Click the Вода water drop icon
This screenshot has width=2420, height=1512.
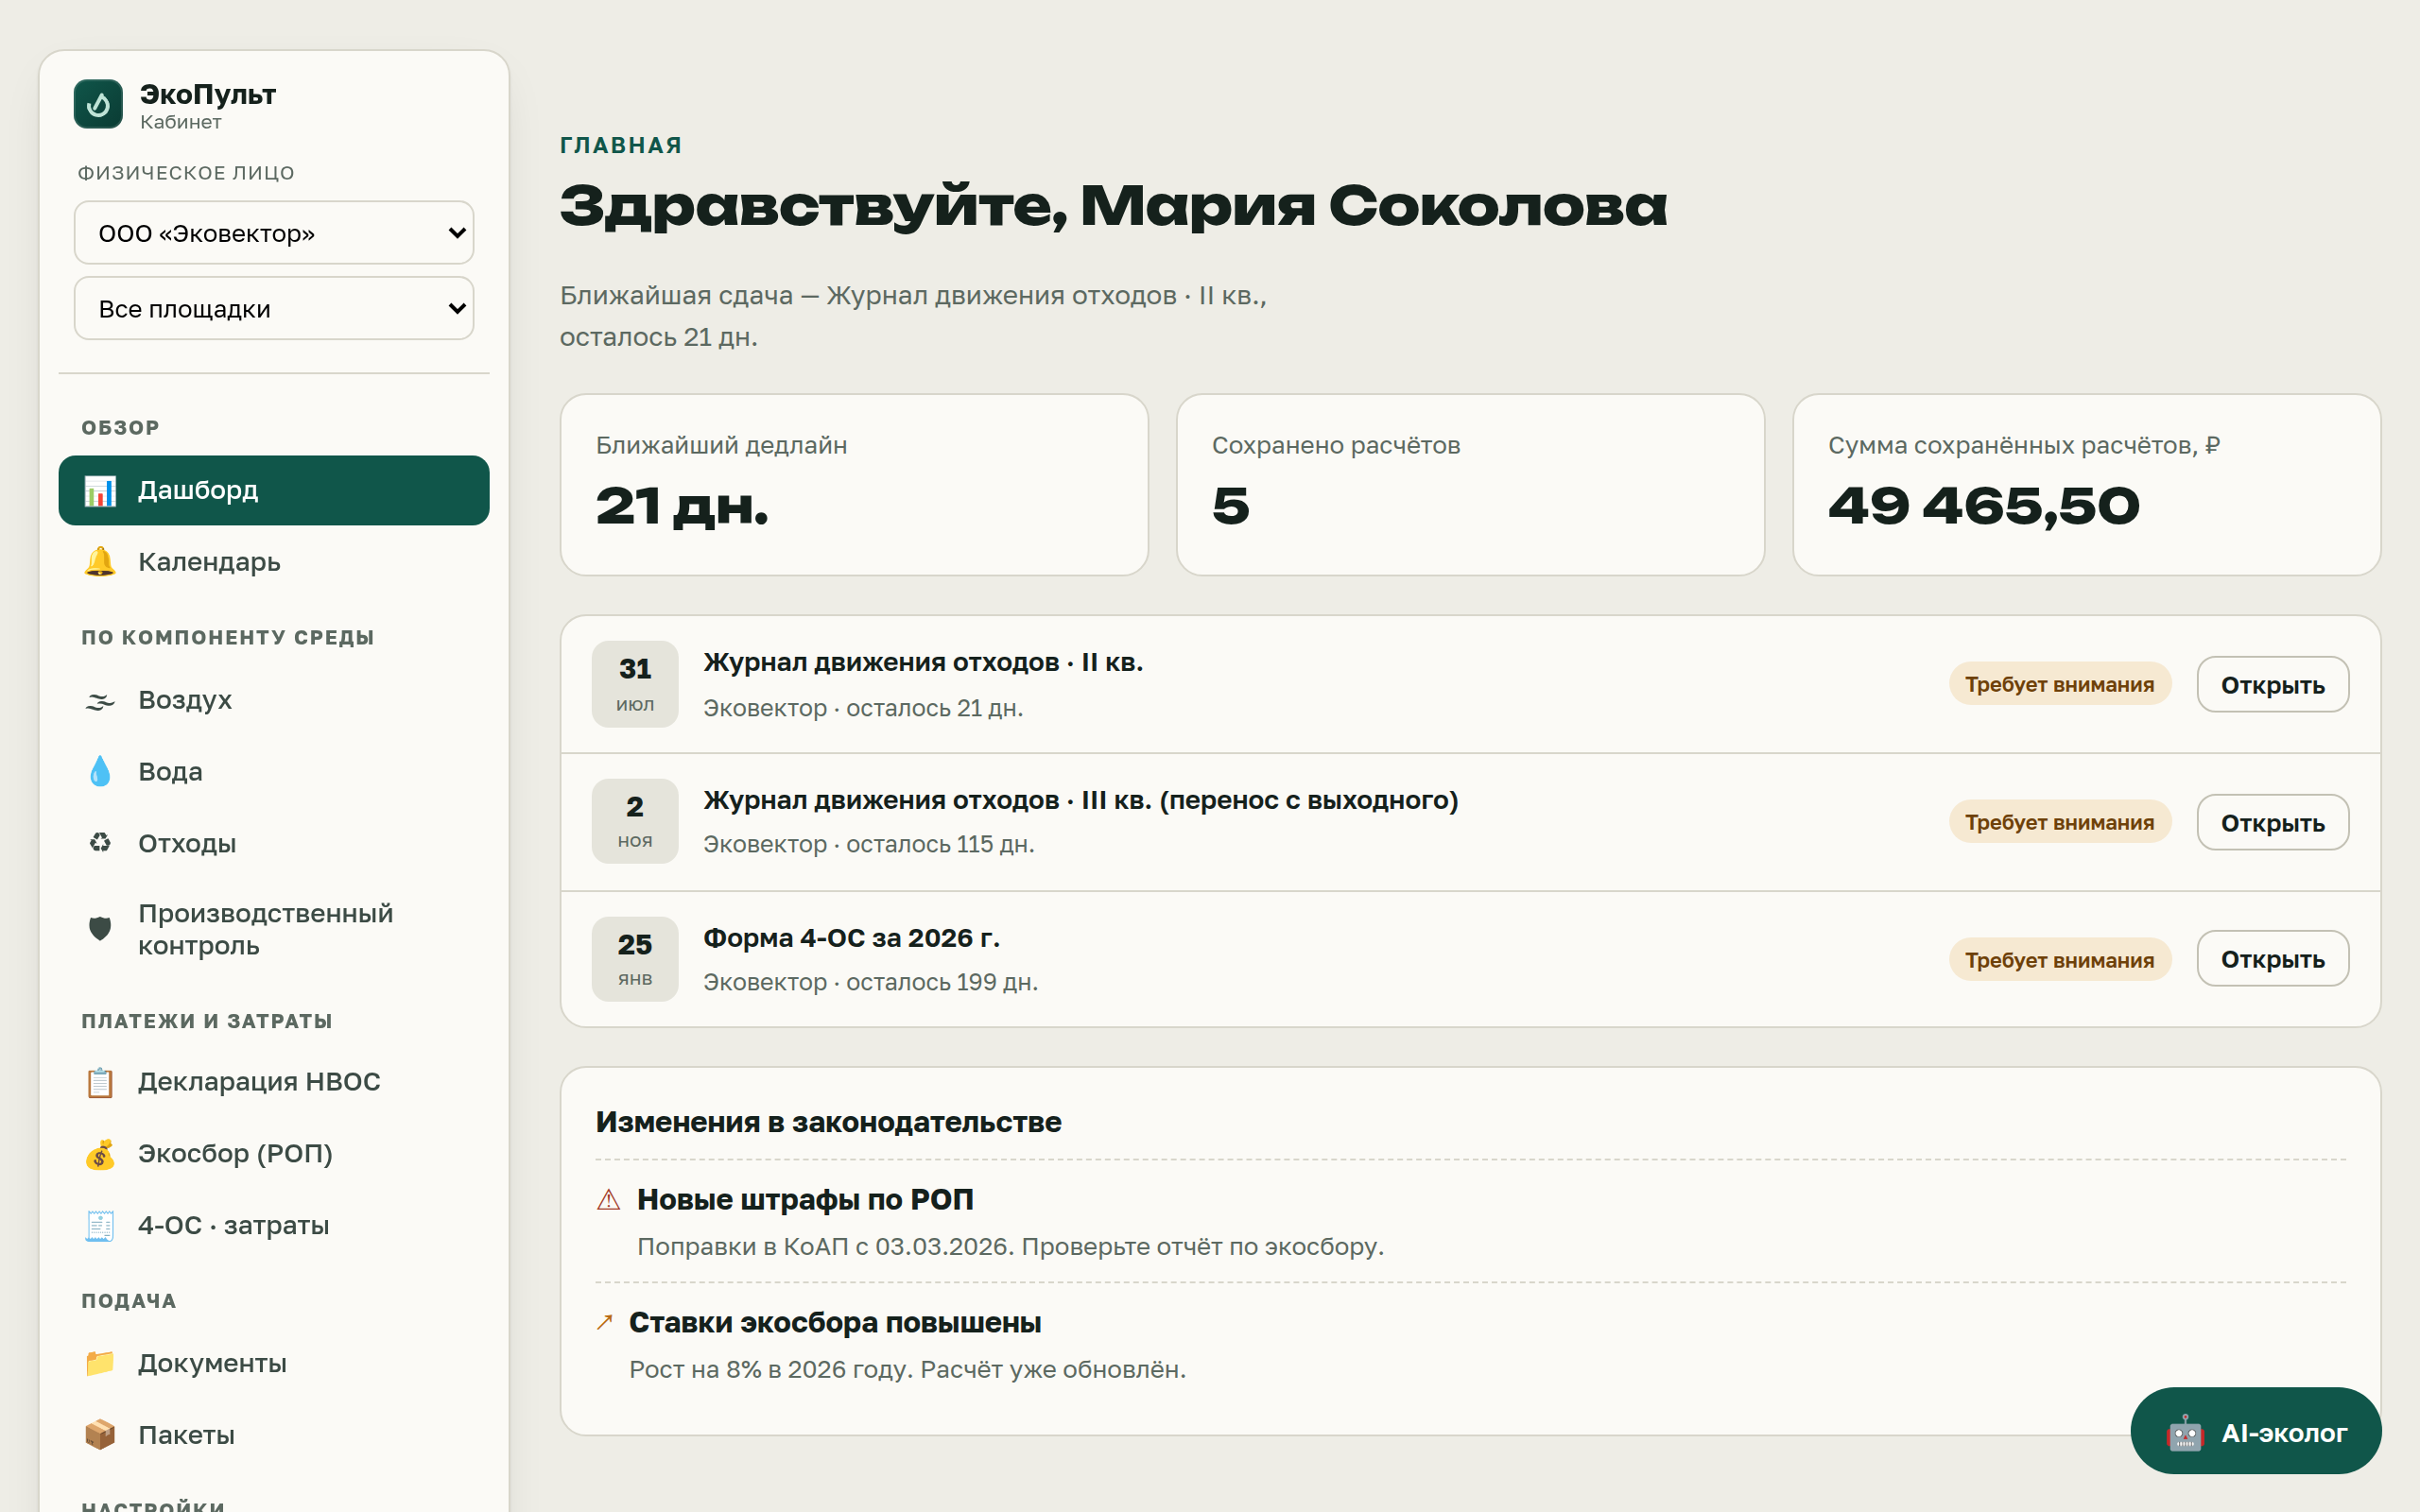(x=100, y=772)
